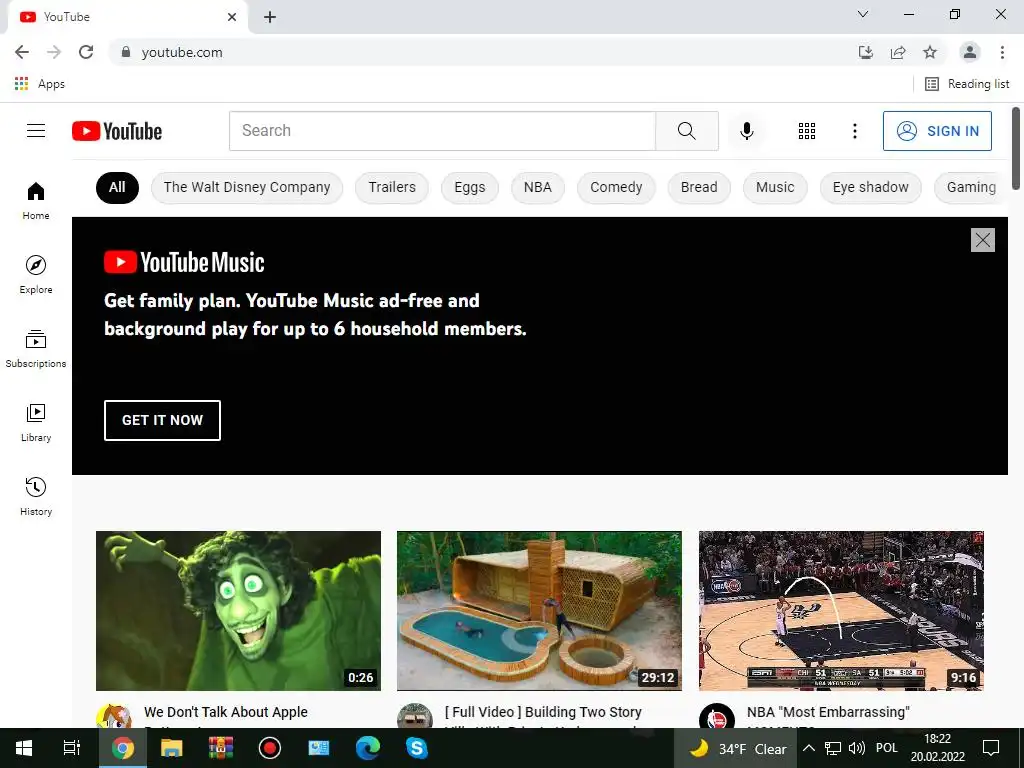Select the Gaming chip

coord(970,187)
